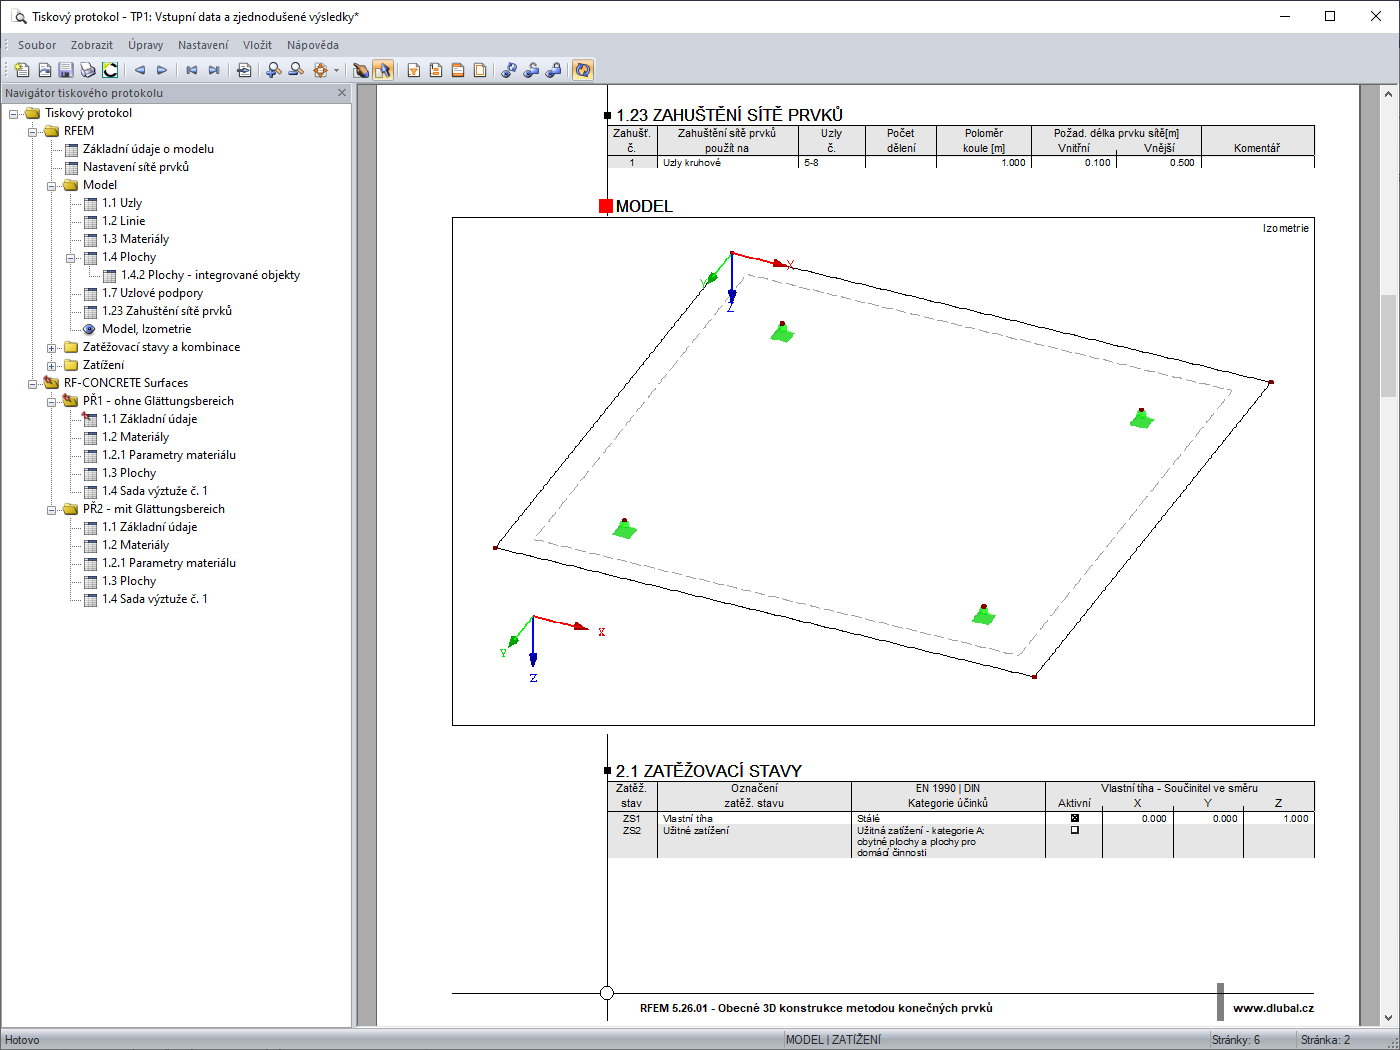The image size is (1400, 1050).
Task: Click the MODEL isometric drawing in preview
Action: point(883,471)
